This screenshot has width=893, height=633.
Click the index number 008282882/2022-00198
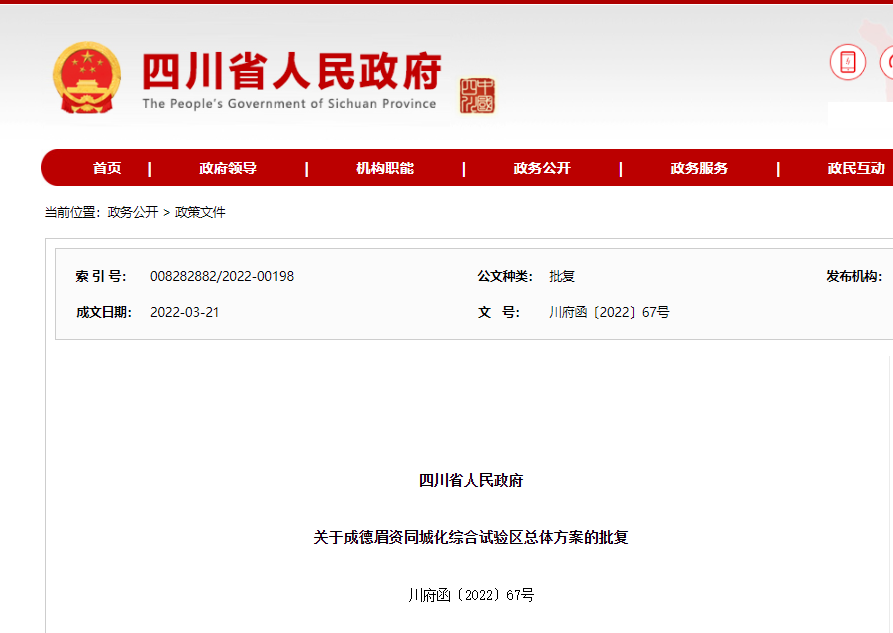click(x=222, y=276)
